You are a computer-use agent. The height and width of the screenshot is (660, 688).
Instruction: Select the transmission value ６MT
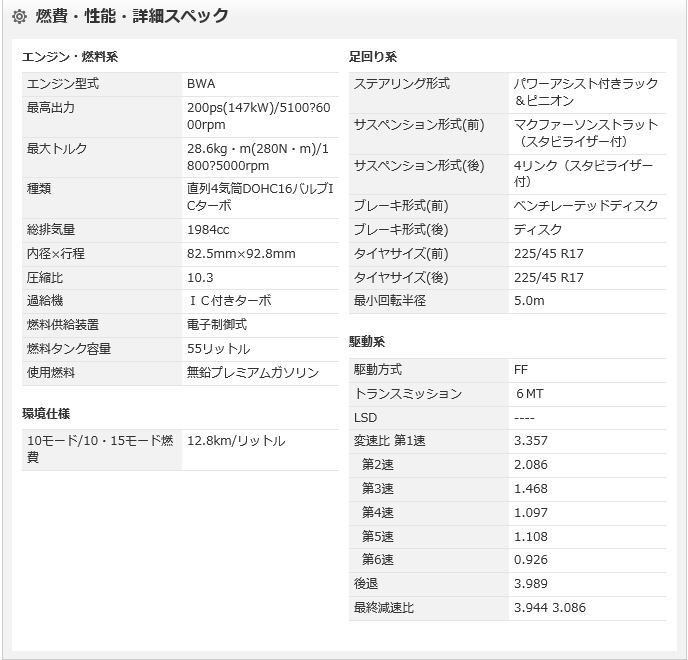(x=530, y=394)
